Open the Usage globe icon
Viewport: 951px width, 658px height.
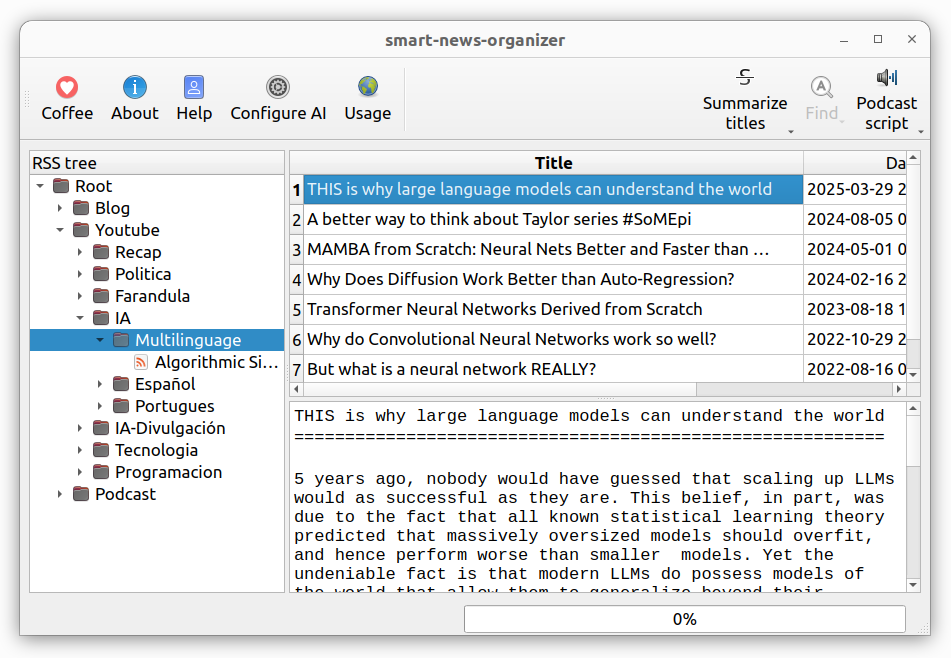(367, 87)
